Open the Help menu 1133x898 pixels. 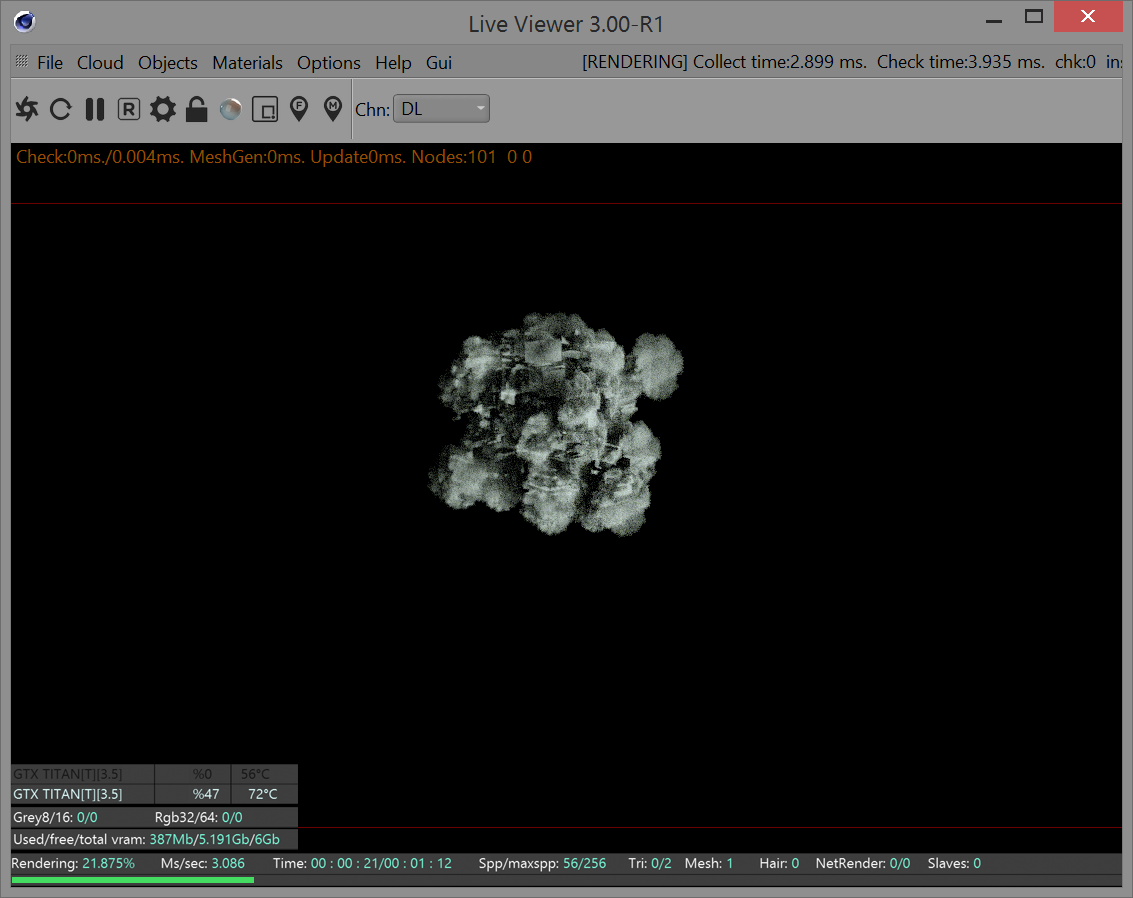(x=393, y=63)
